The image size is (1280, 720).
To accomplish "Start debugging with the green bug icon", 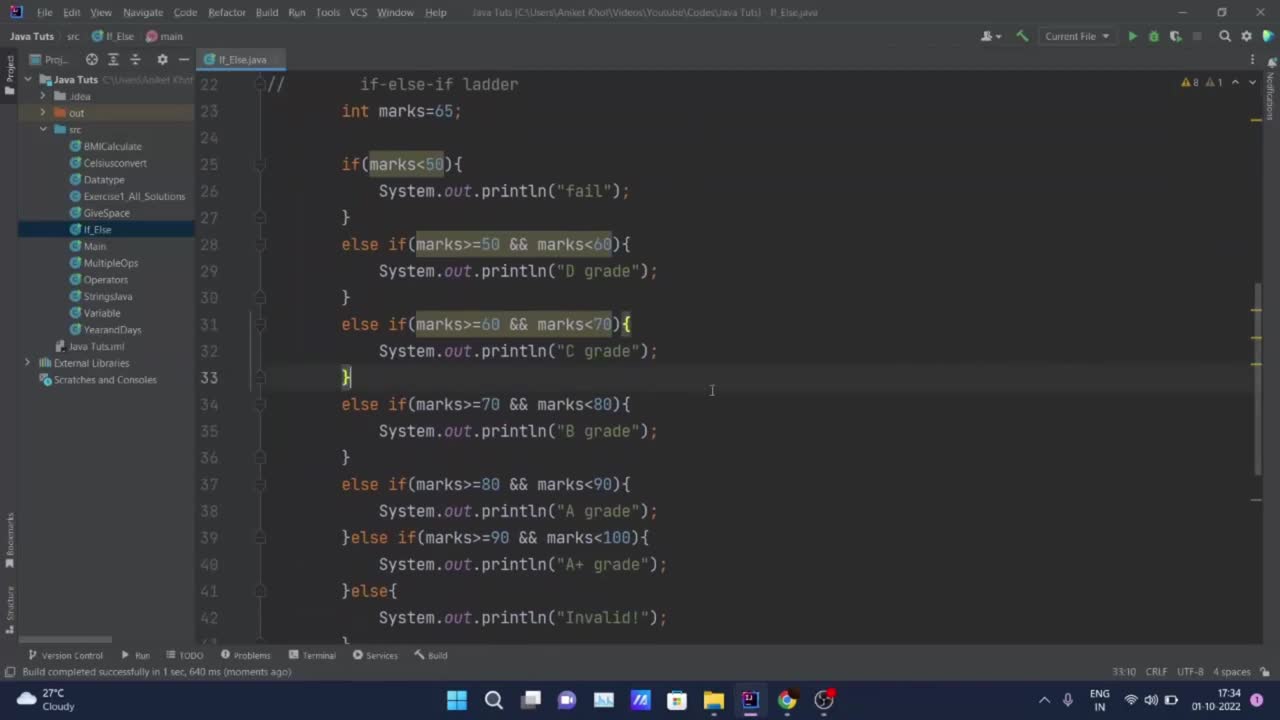I will (1153, 36).
